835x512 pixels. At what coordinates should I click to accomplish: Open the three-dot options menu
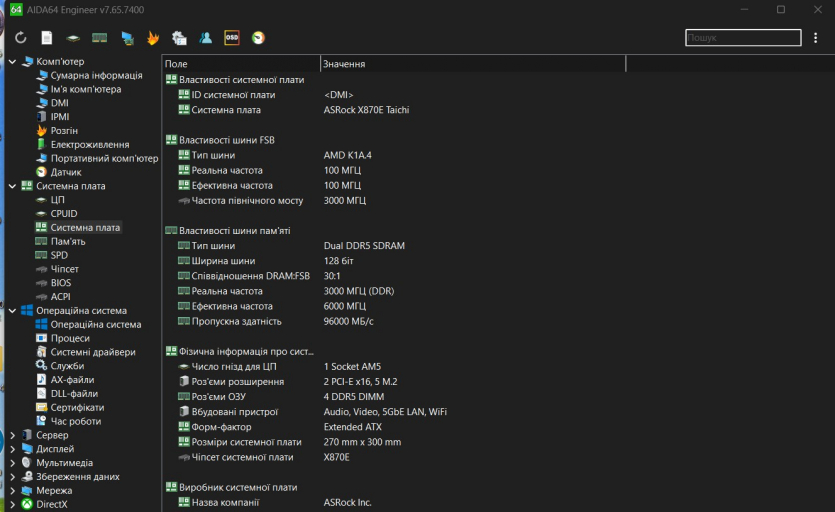[816, 38]
